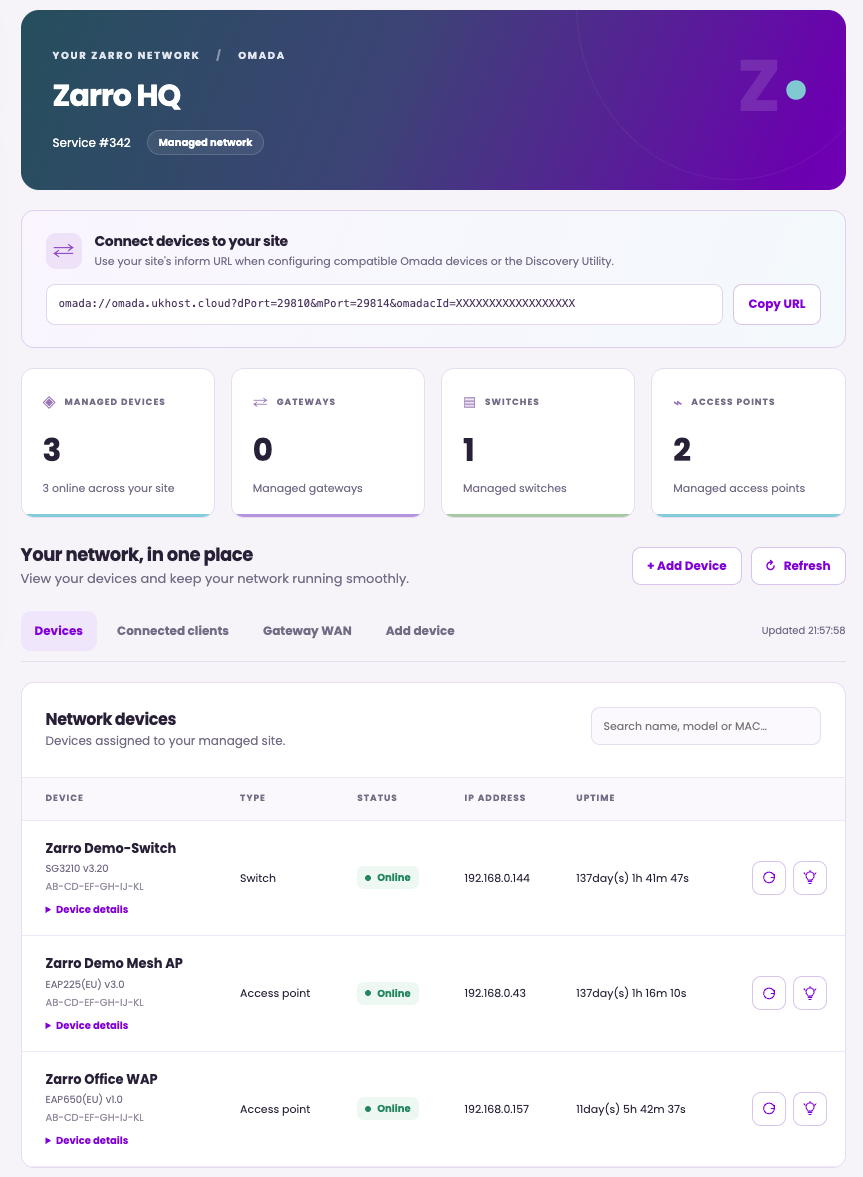Image resolution: width=863 pixels, height=1177 pixels.
Task: Click reboot icon for Zarro Demo-Switch
Action: point(768,877)
